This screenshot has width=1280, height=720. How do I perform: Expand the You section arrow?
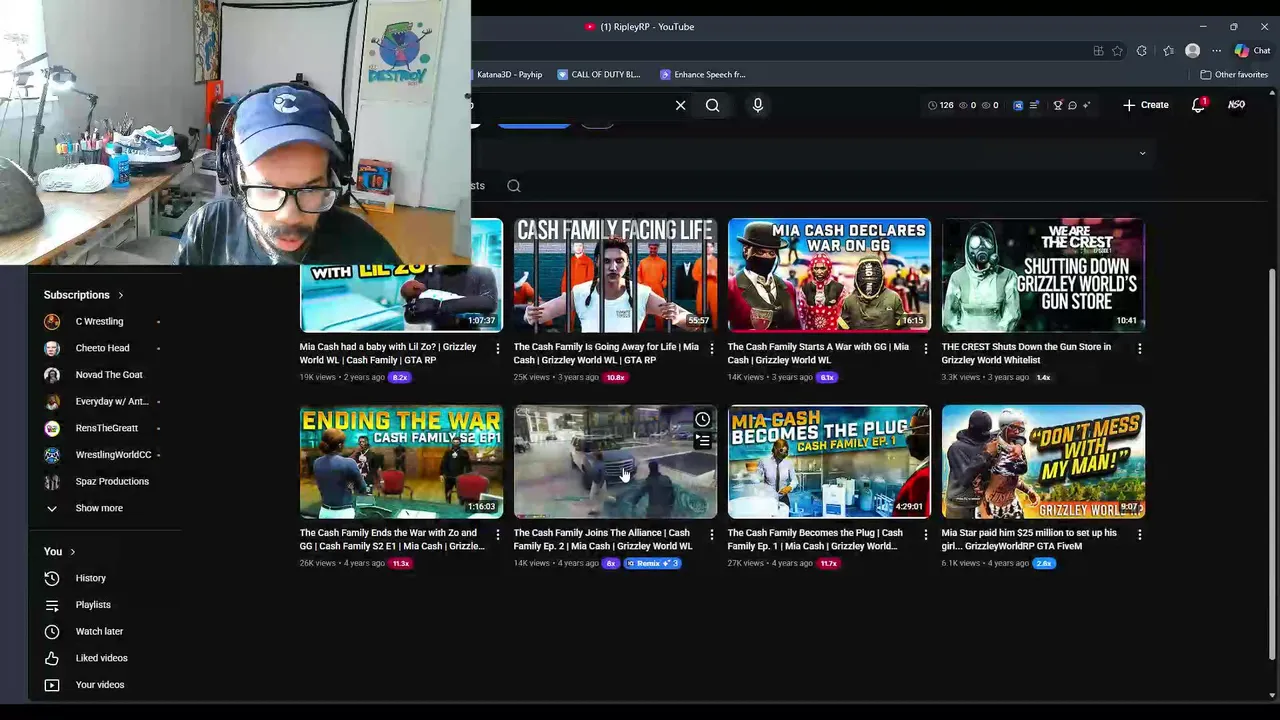click(72, 552)
